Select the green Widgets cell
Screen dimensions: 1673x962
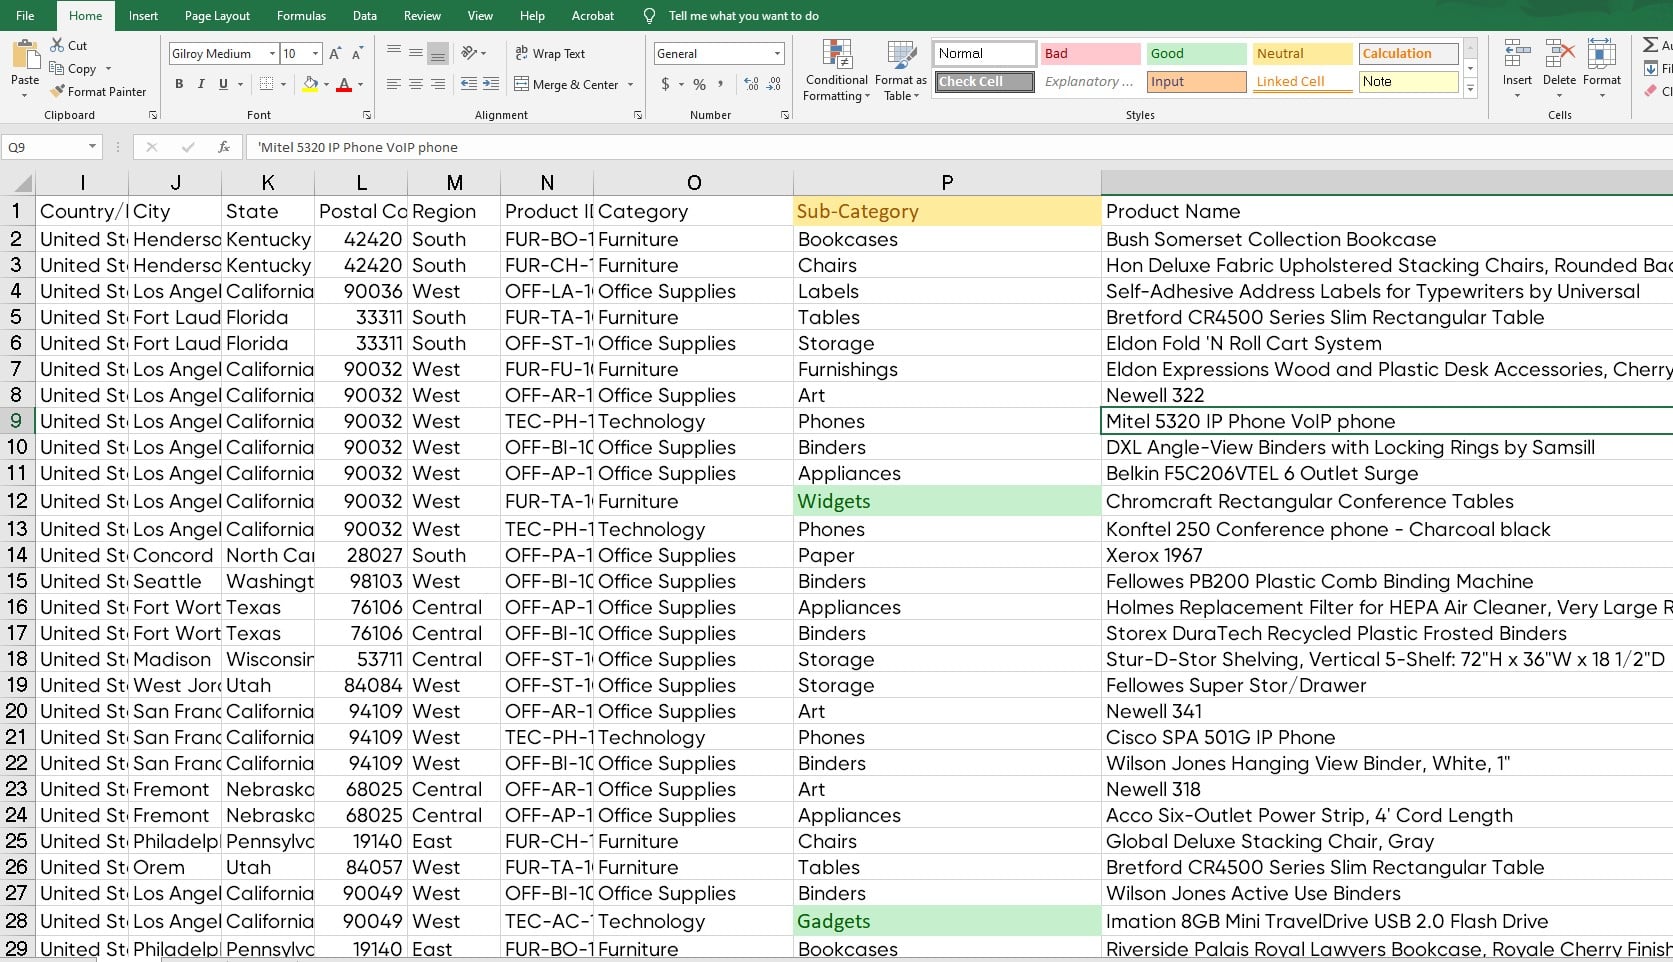tap(947, 501)
